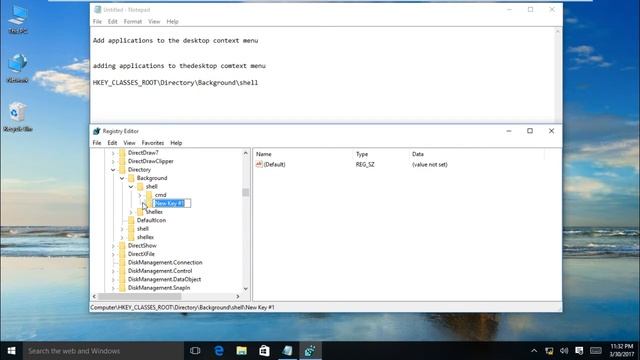Open the volume tray icon

coord(564,351)
